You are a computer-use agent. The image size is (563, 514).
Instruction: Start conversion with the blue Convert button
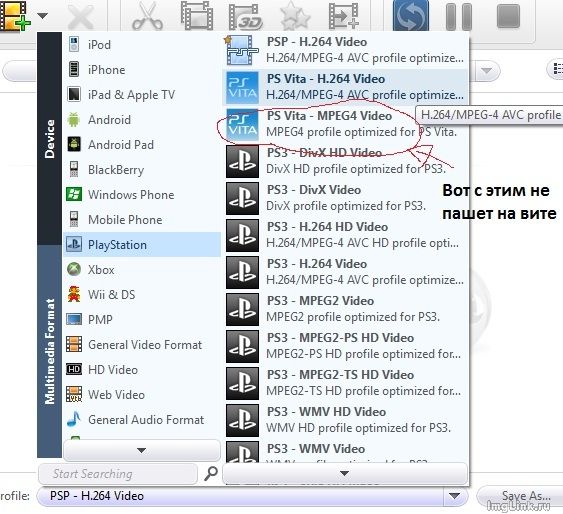click(411, 15)
